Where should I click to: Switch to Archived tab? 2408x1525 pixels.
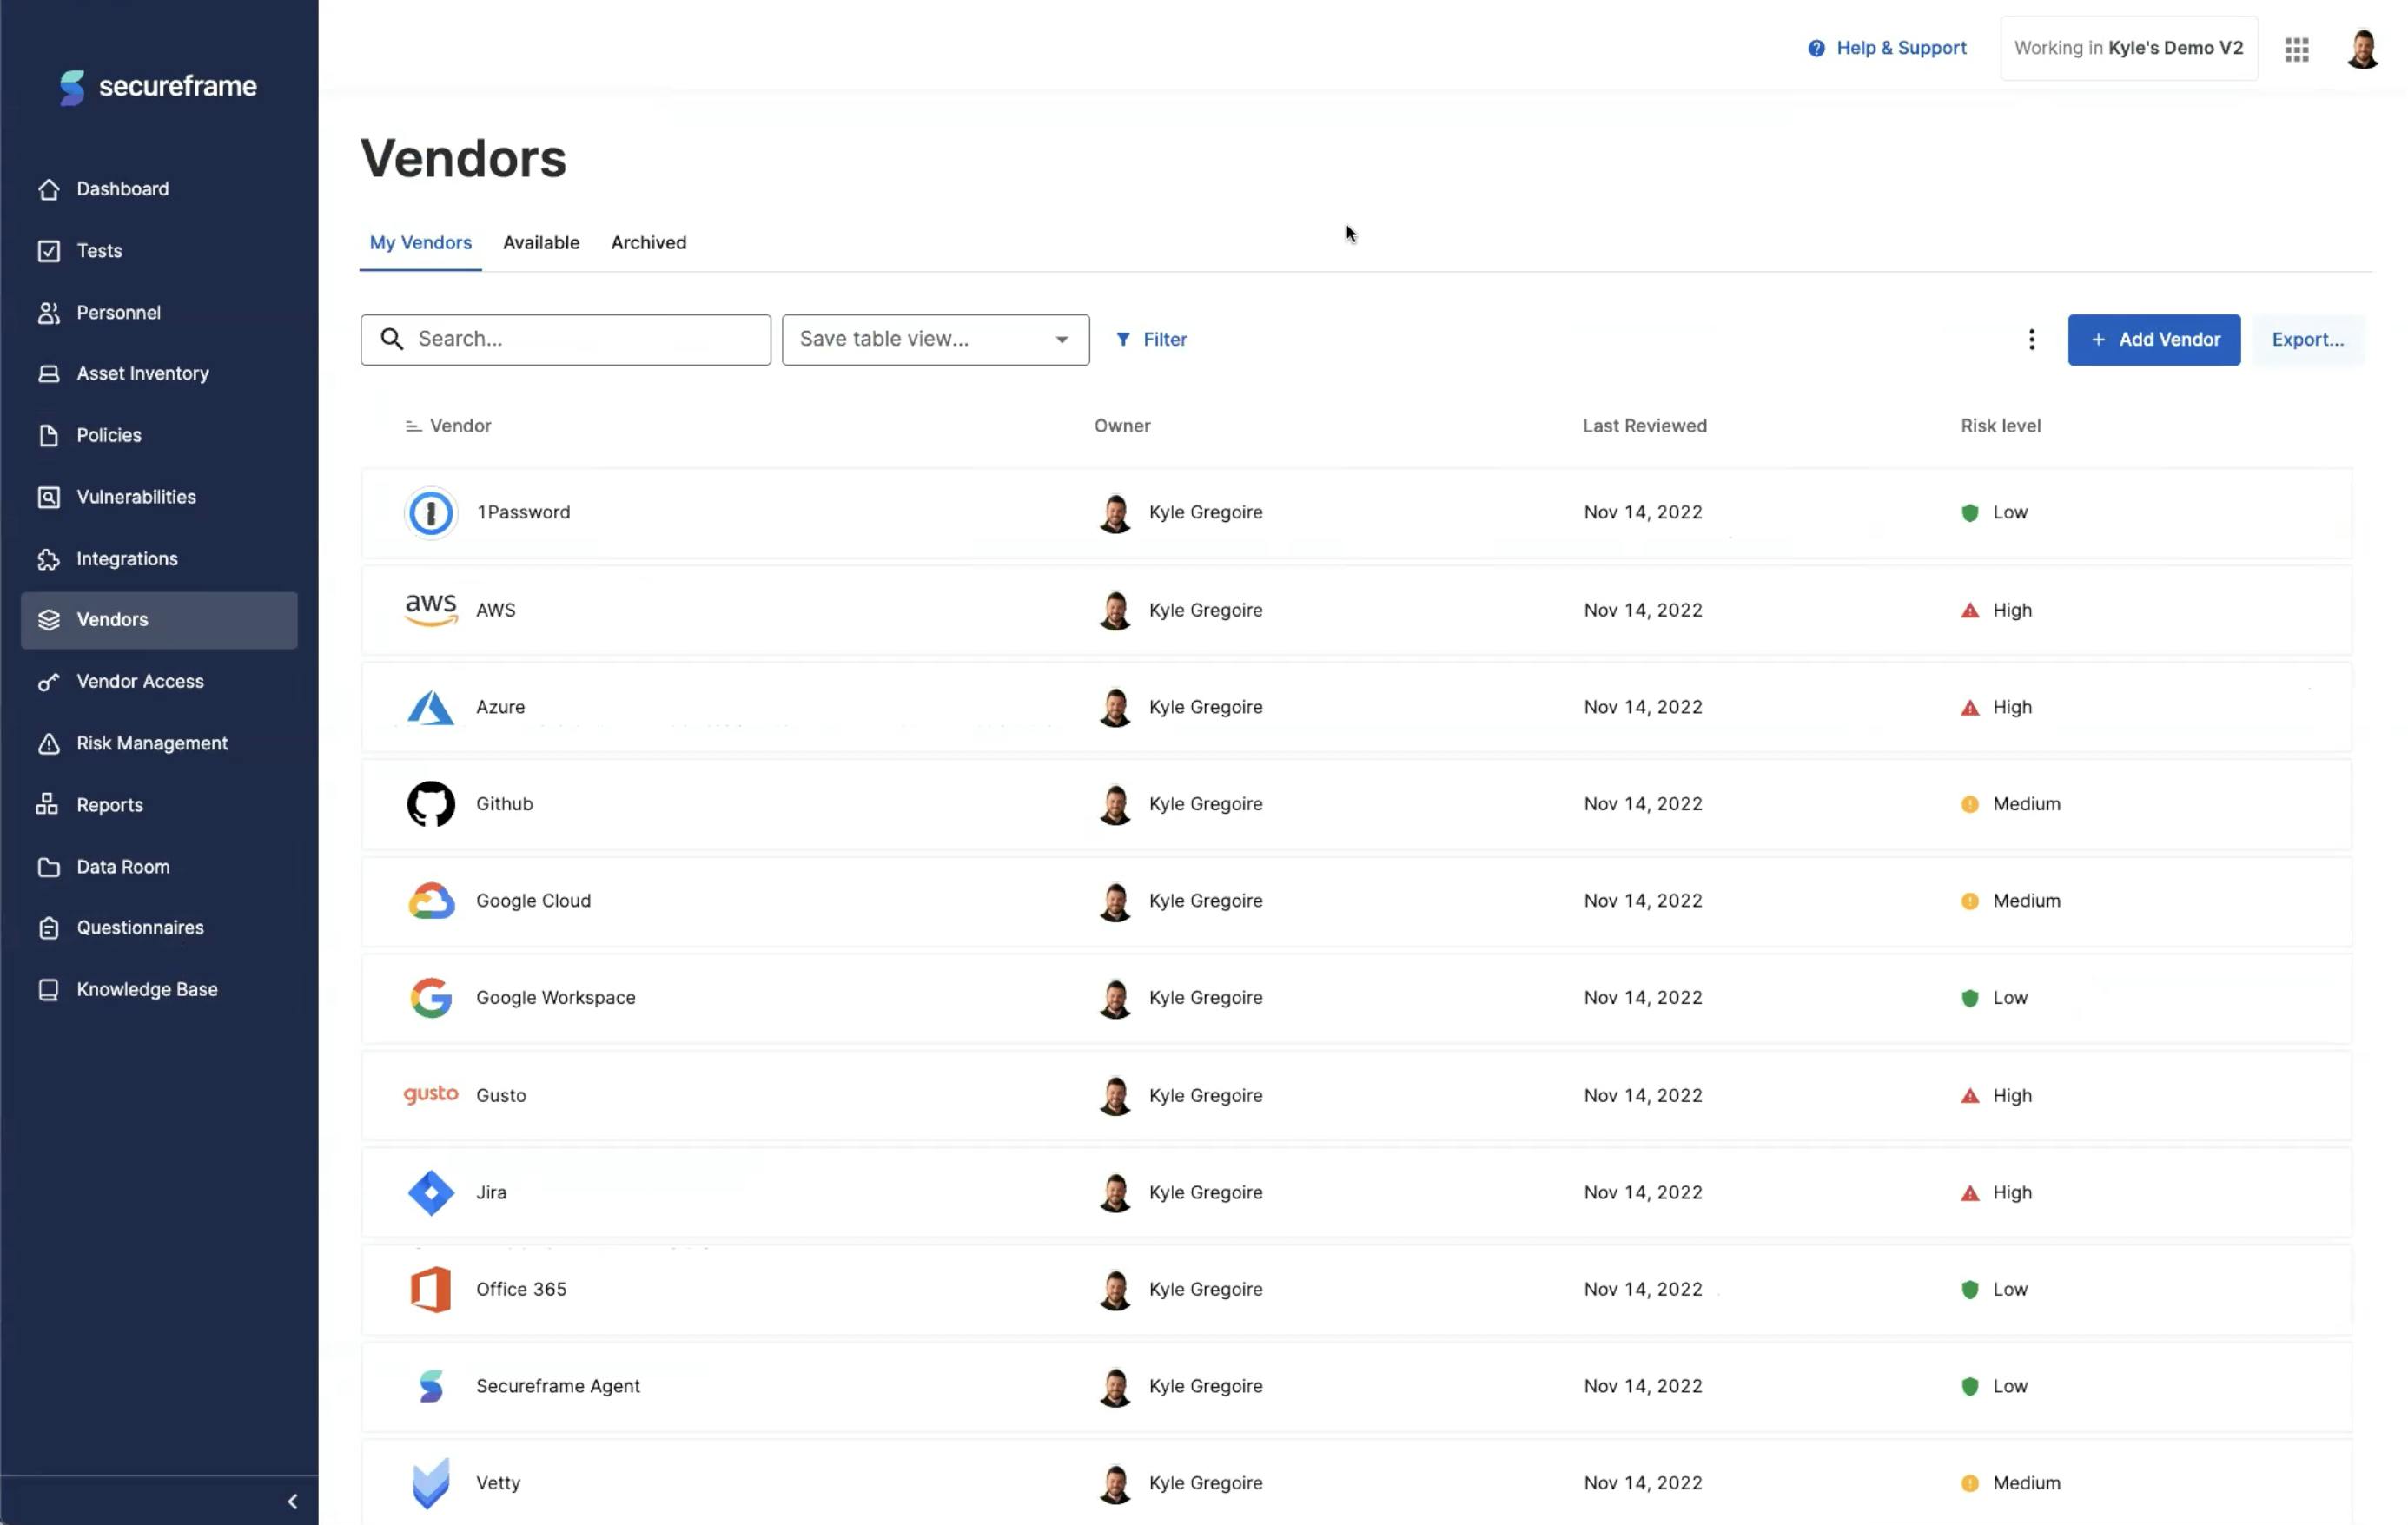pos(648,243)
